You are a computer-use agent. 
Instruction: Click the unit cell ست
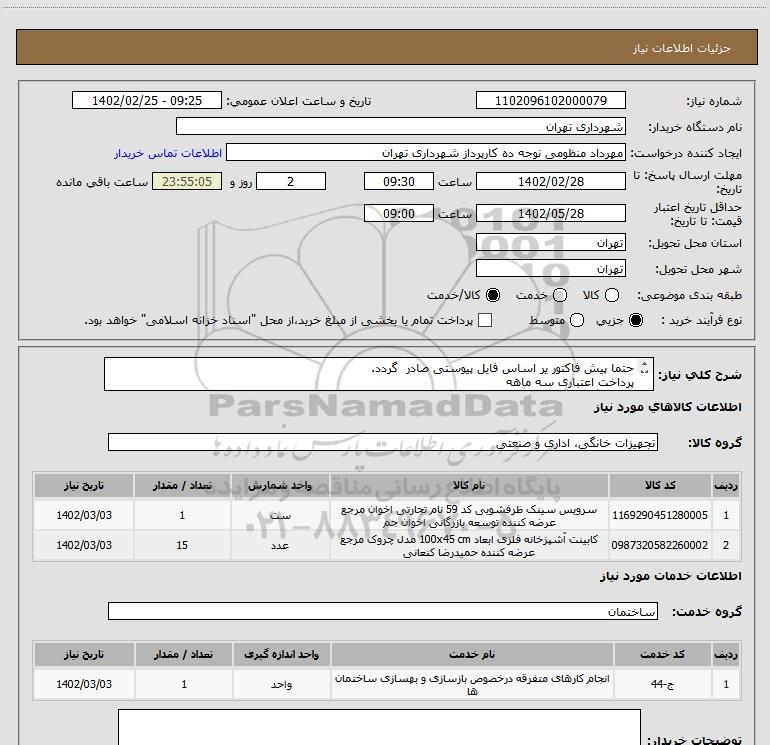pyautogui.click(x=280, y=515)
